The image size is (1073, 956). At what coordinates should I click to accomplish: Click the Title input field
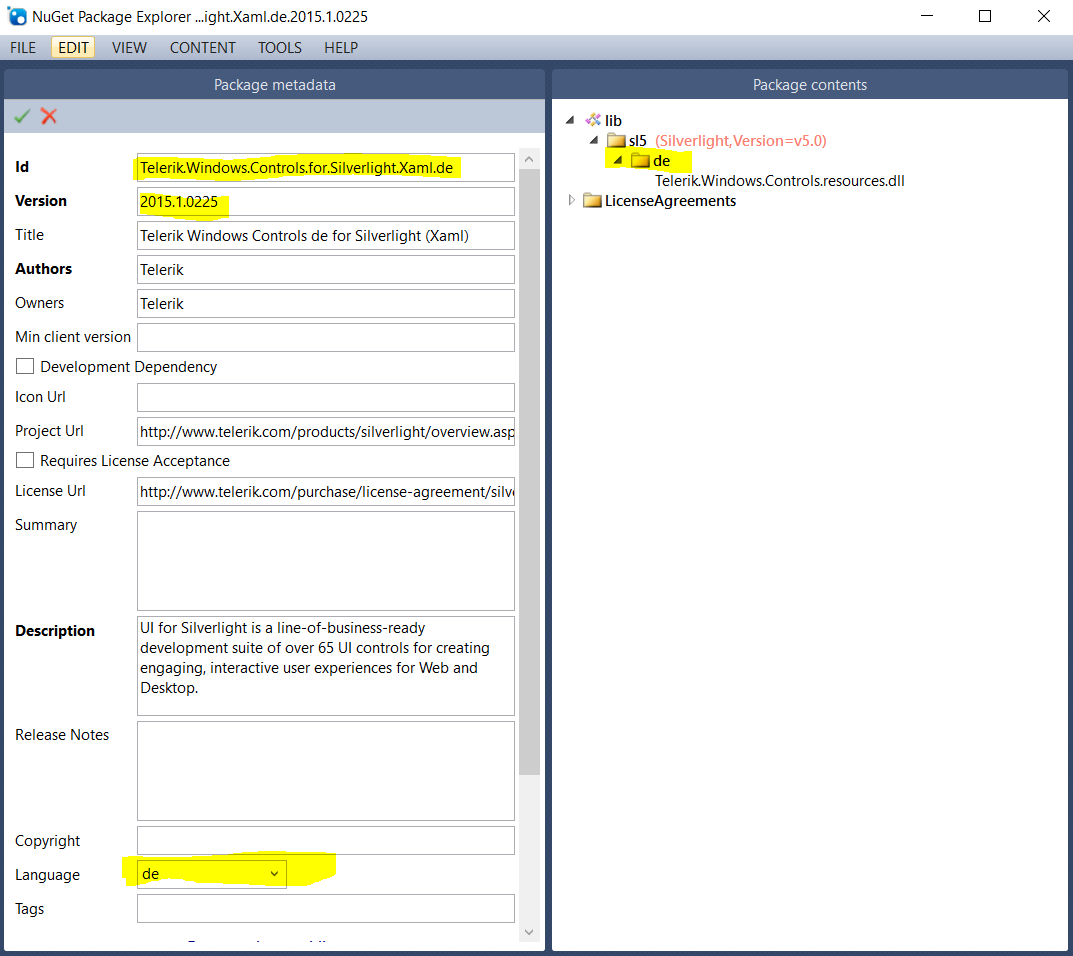326,235
